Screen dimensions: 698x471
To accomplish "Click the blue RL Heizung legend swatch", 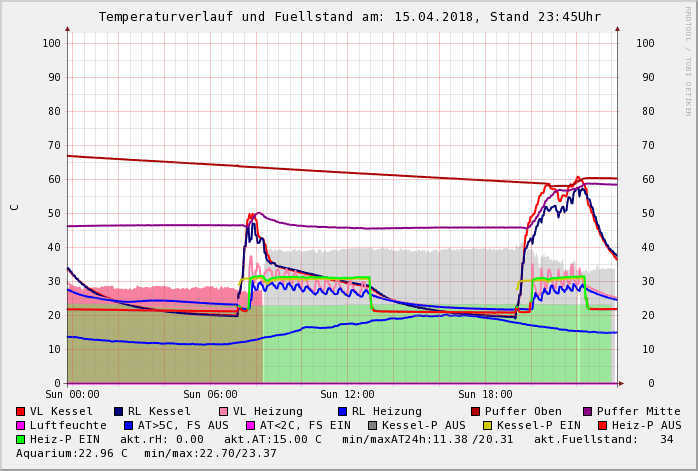I will [342, 411].
